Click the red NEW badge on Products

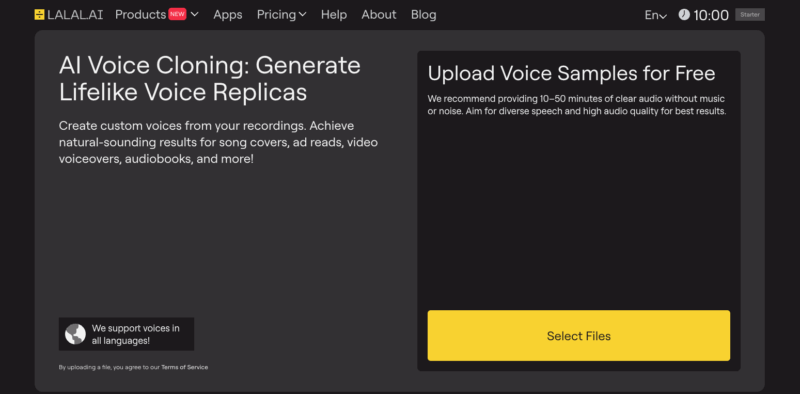[177, 14]
